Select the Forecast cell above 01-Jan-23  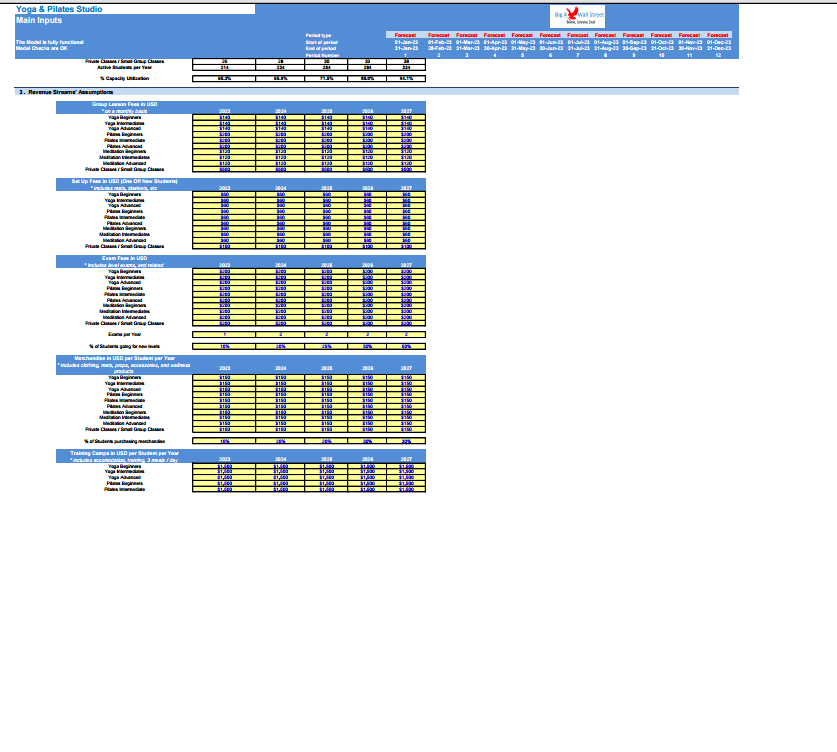(x=405, y=35)
